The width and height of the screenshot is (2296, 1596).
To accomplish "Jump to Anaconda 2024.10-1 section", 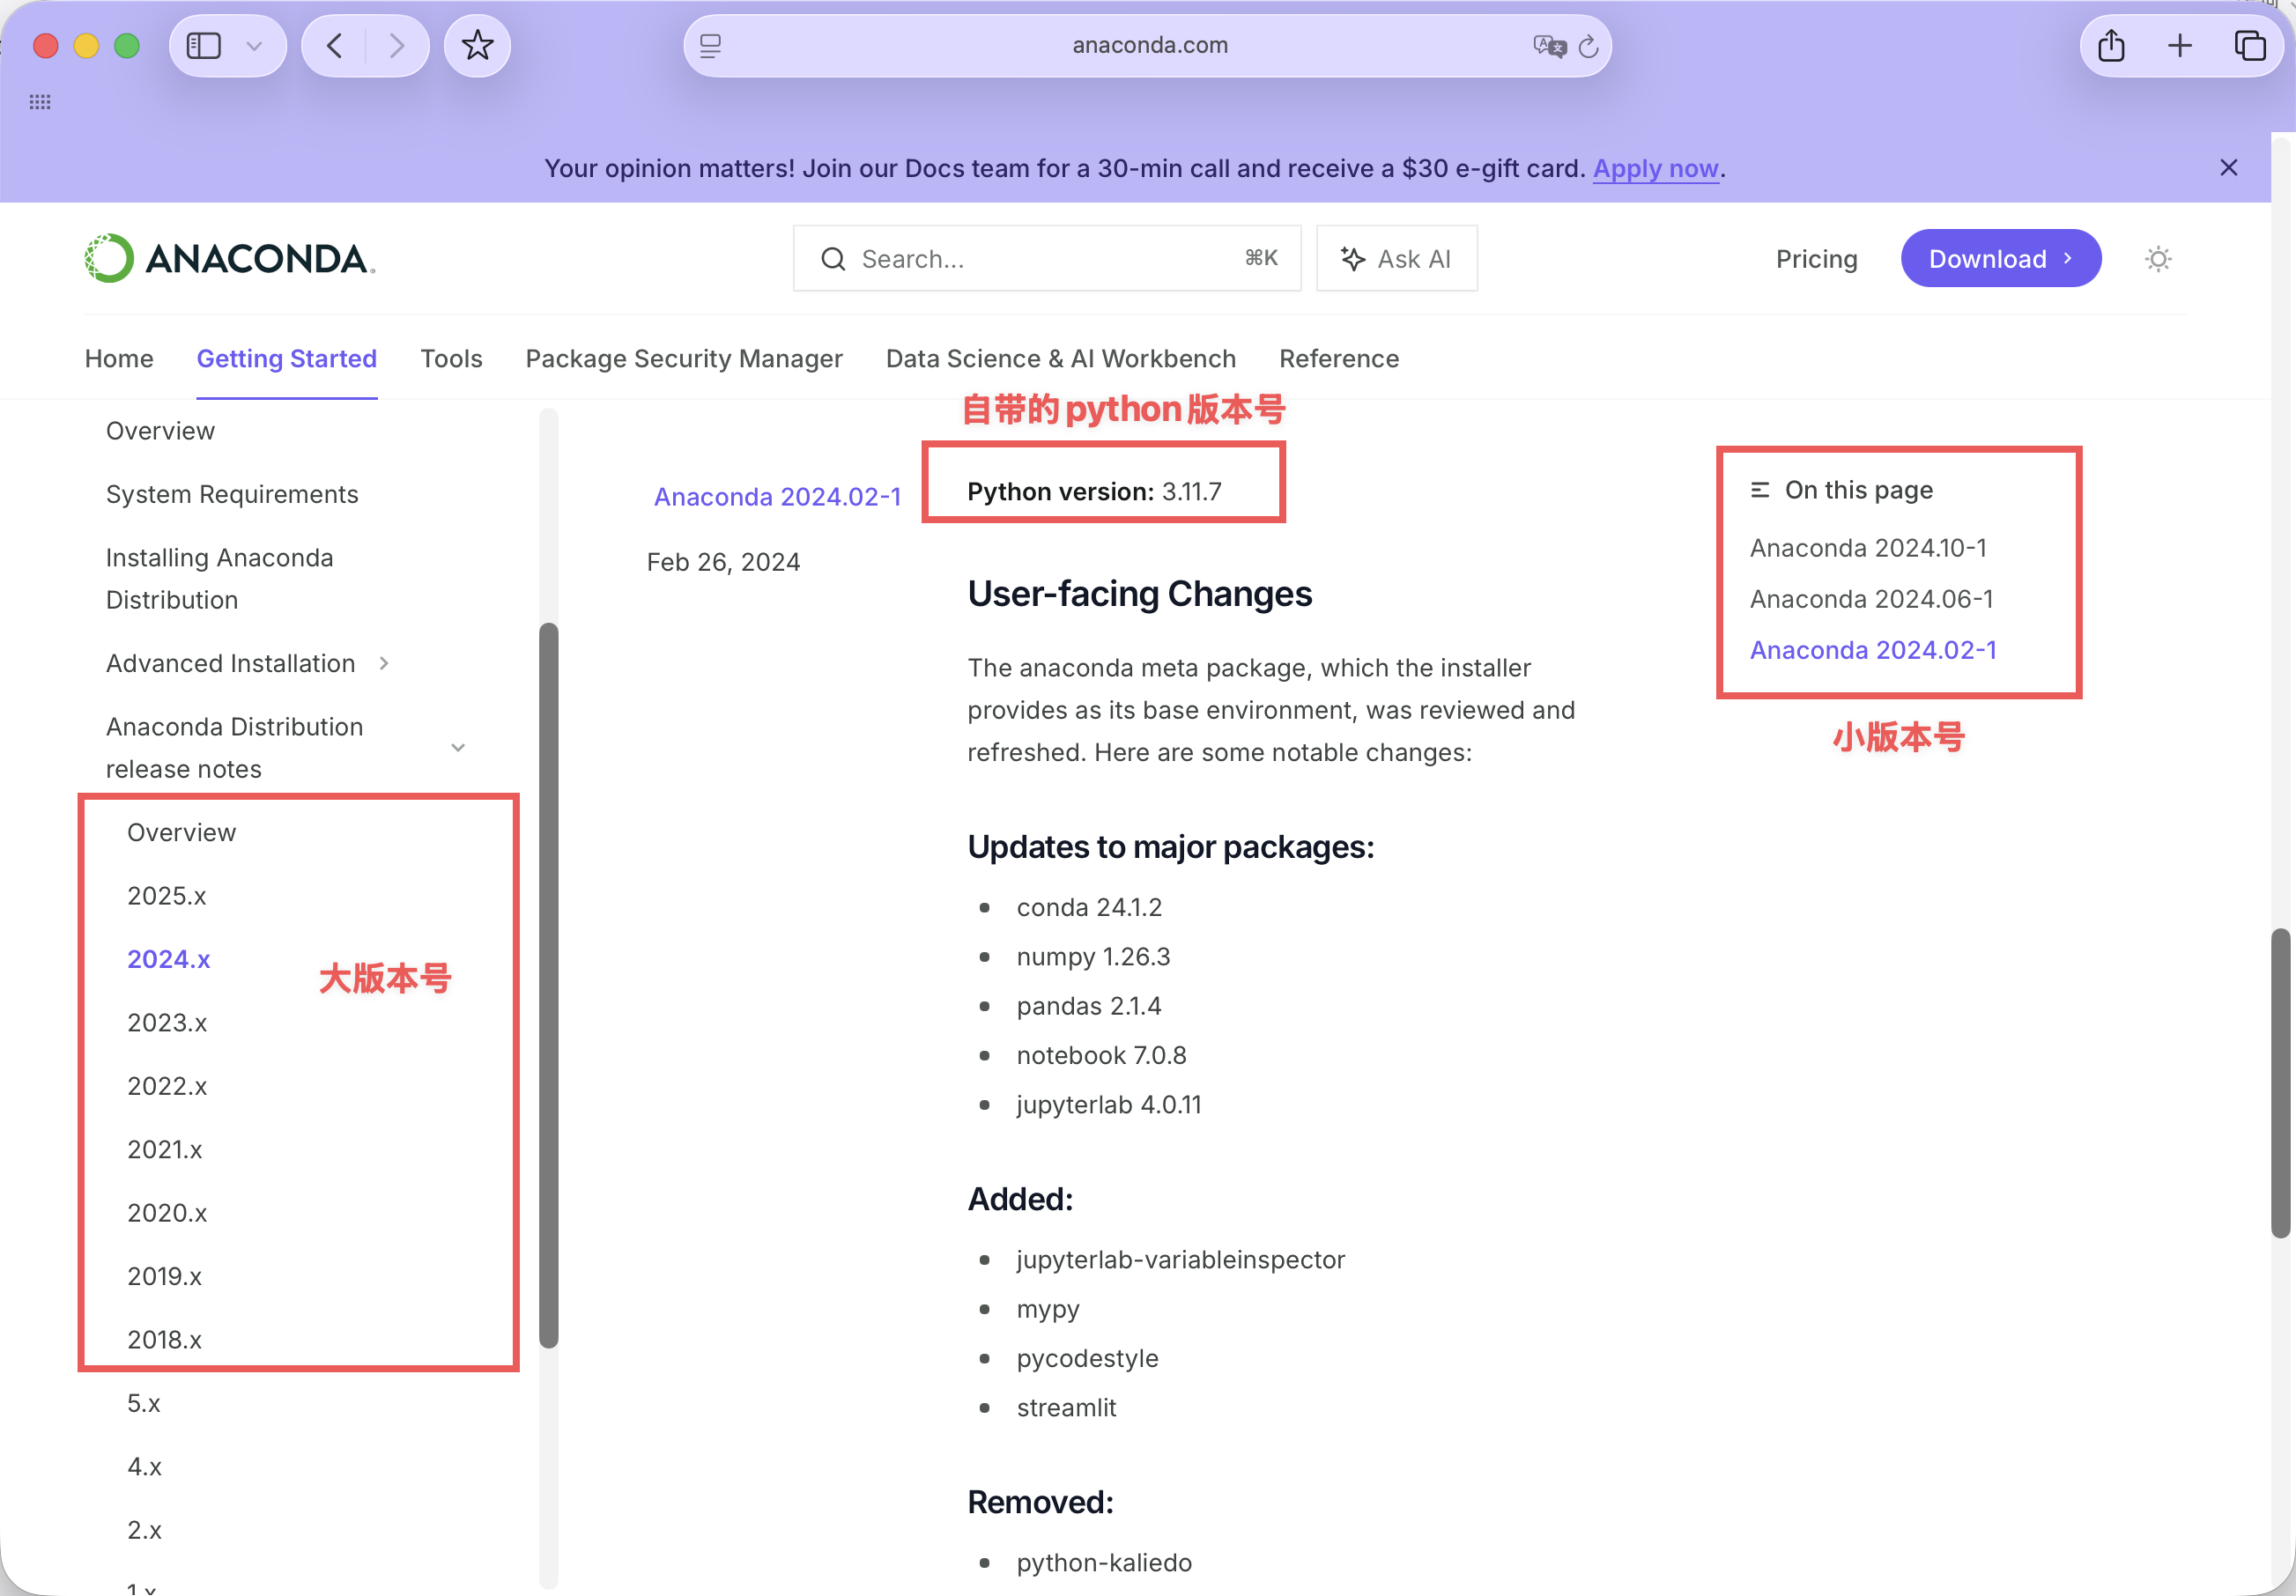I will click(1867, 548).
